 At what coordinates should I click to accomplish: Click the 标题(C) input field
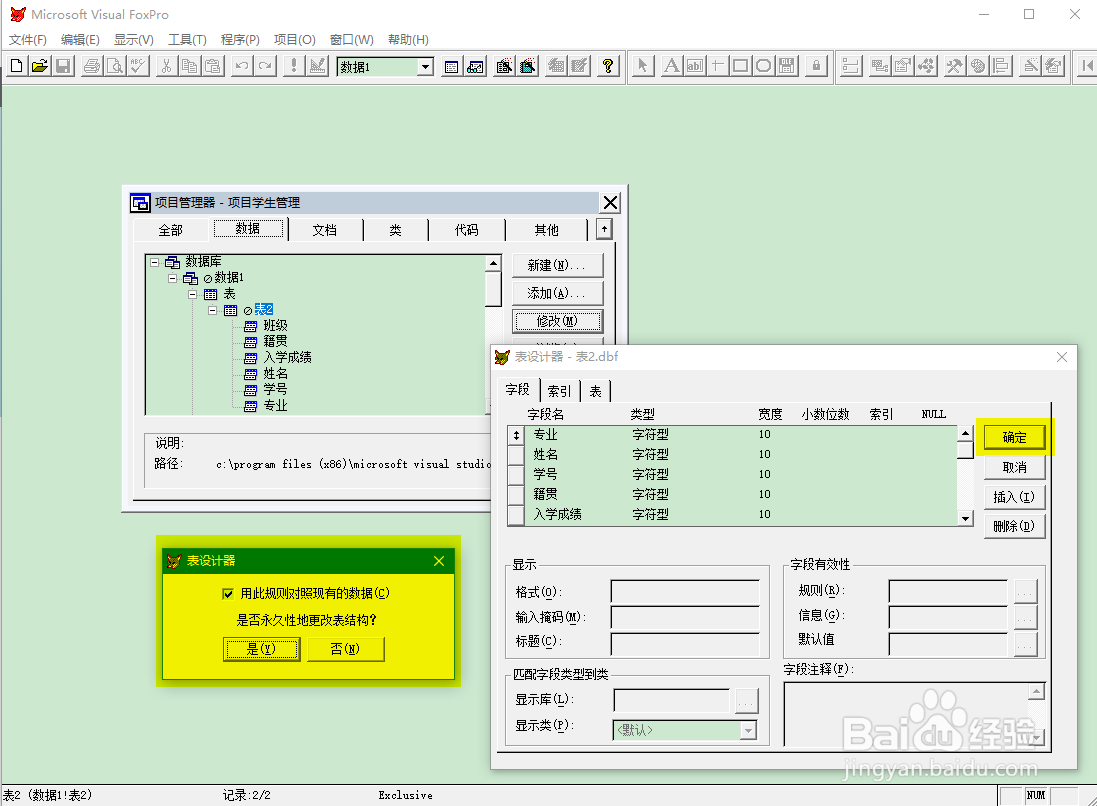pyautogui.click(x=685, y=643)
